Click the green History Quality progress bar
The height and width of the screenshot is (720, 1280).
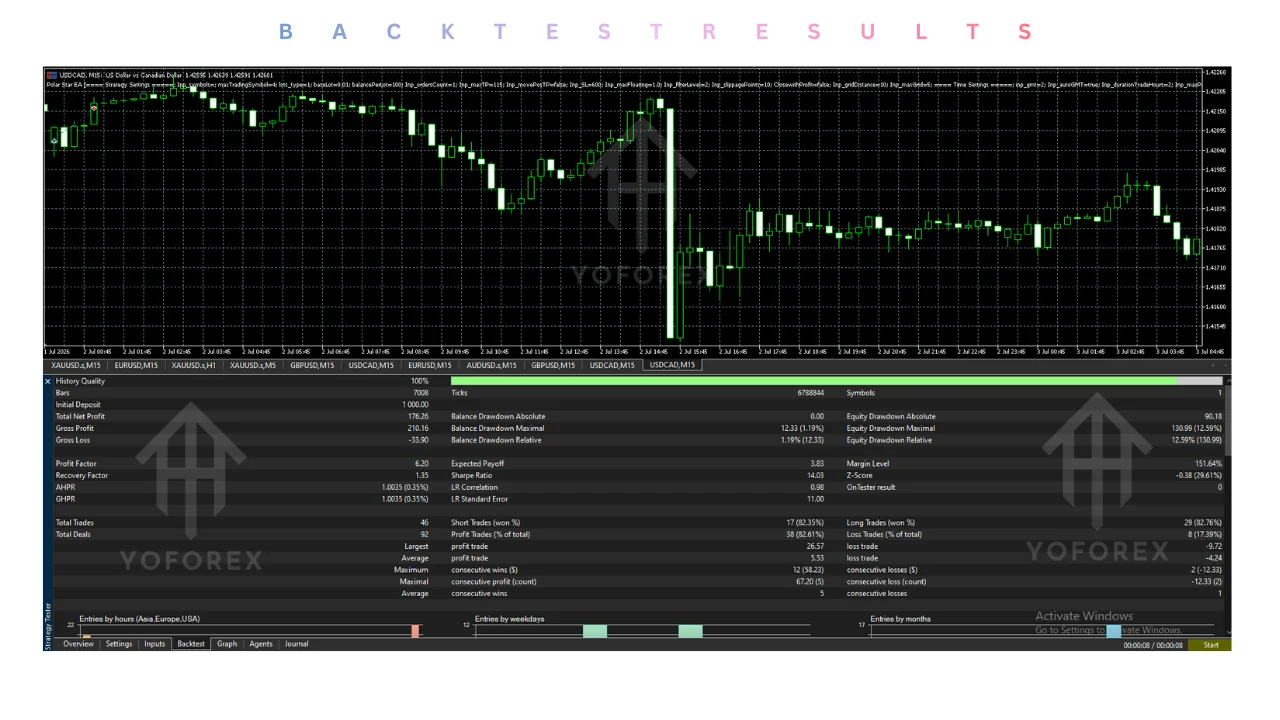[x=814, y=381]
